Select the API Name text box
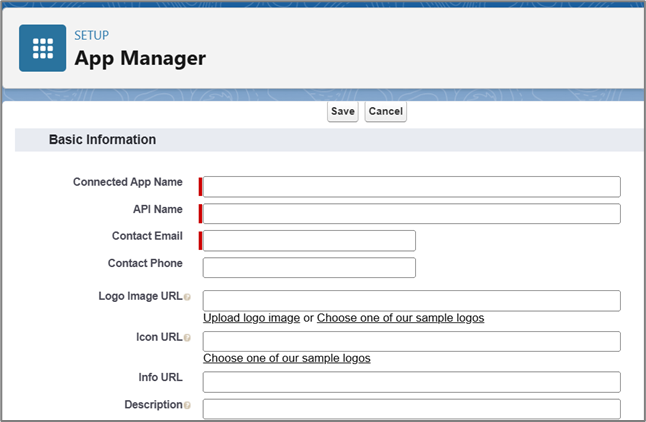 coord(411,214)
